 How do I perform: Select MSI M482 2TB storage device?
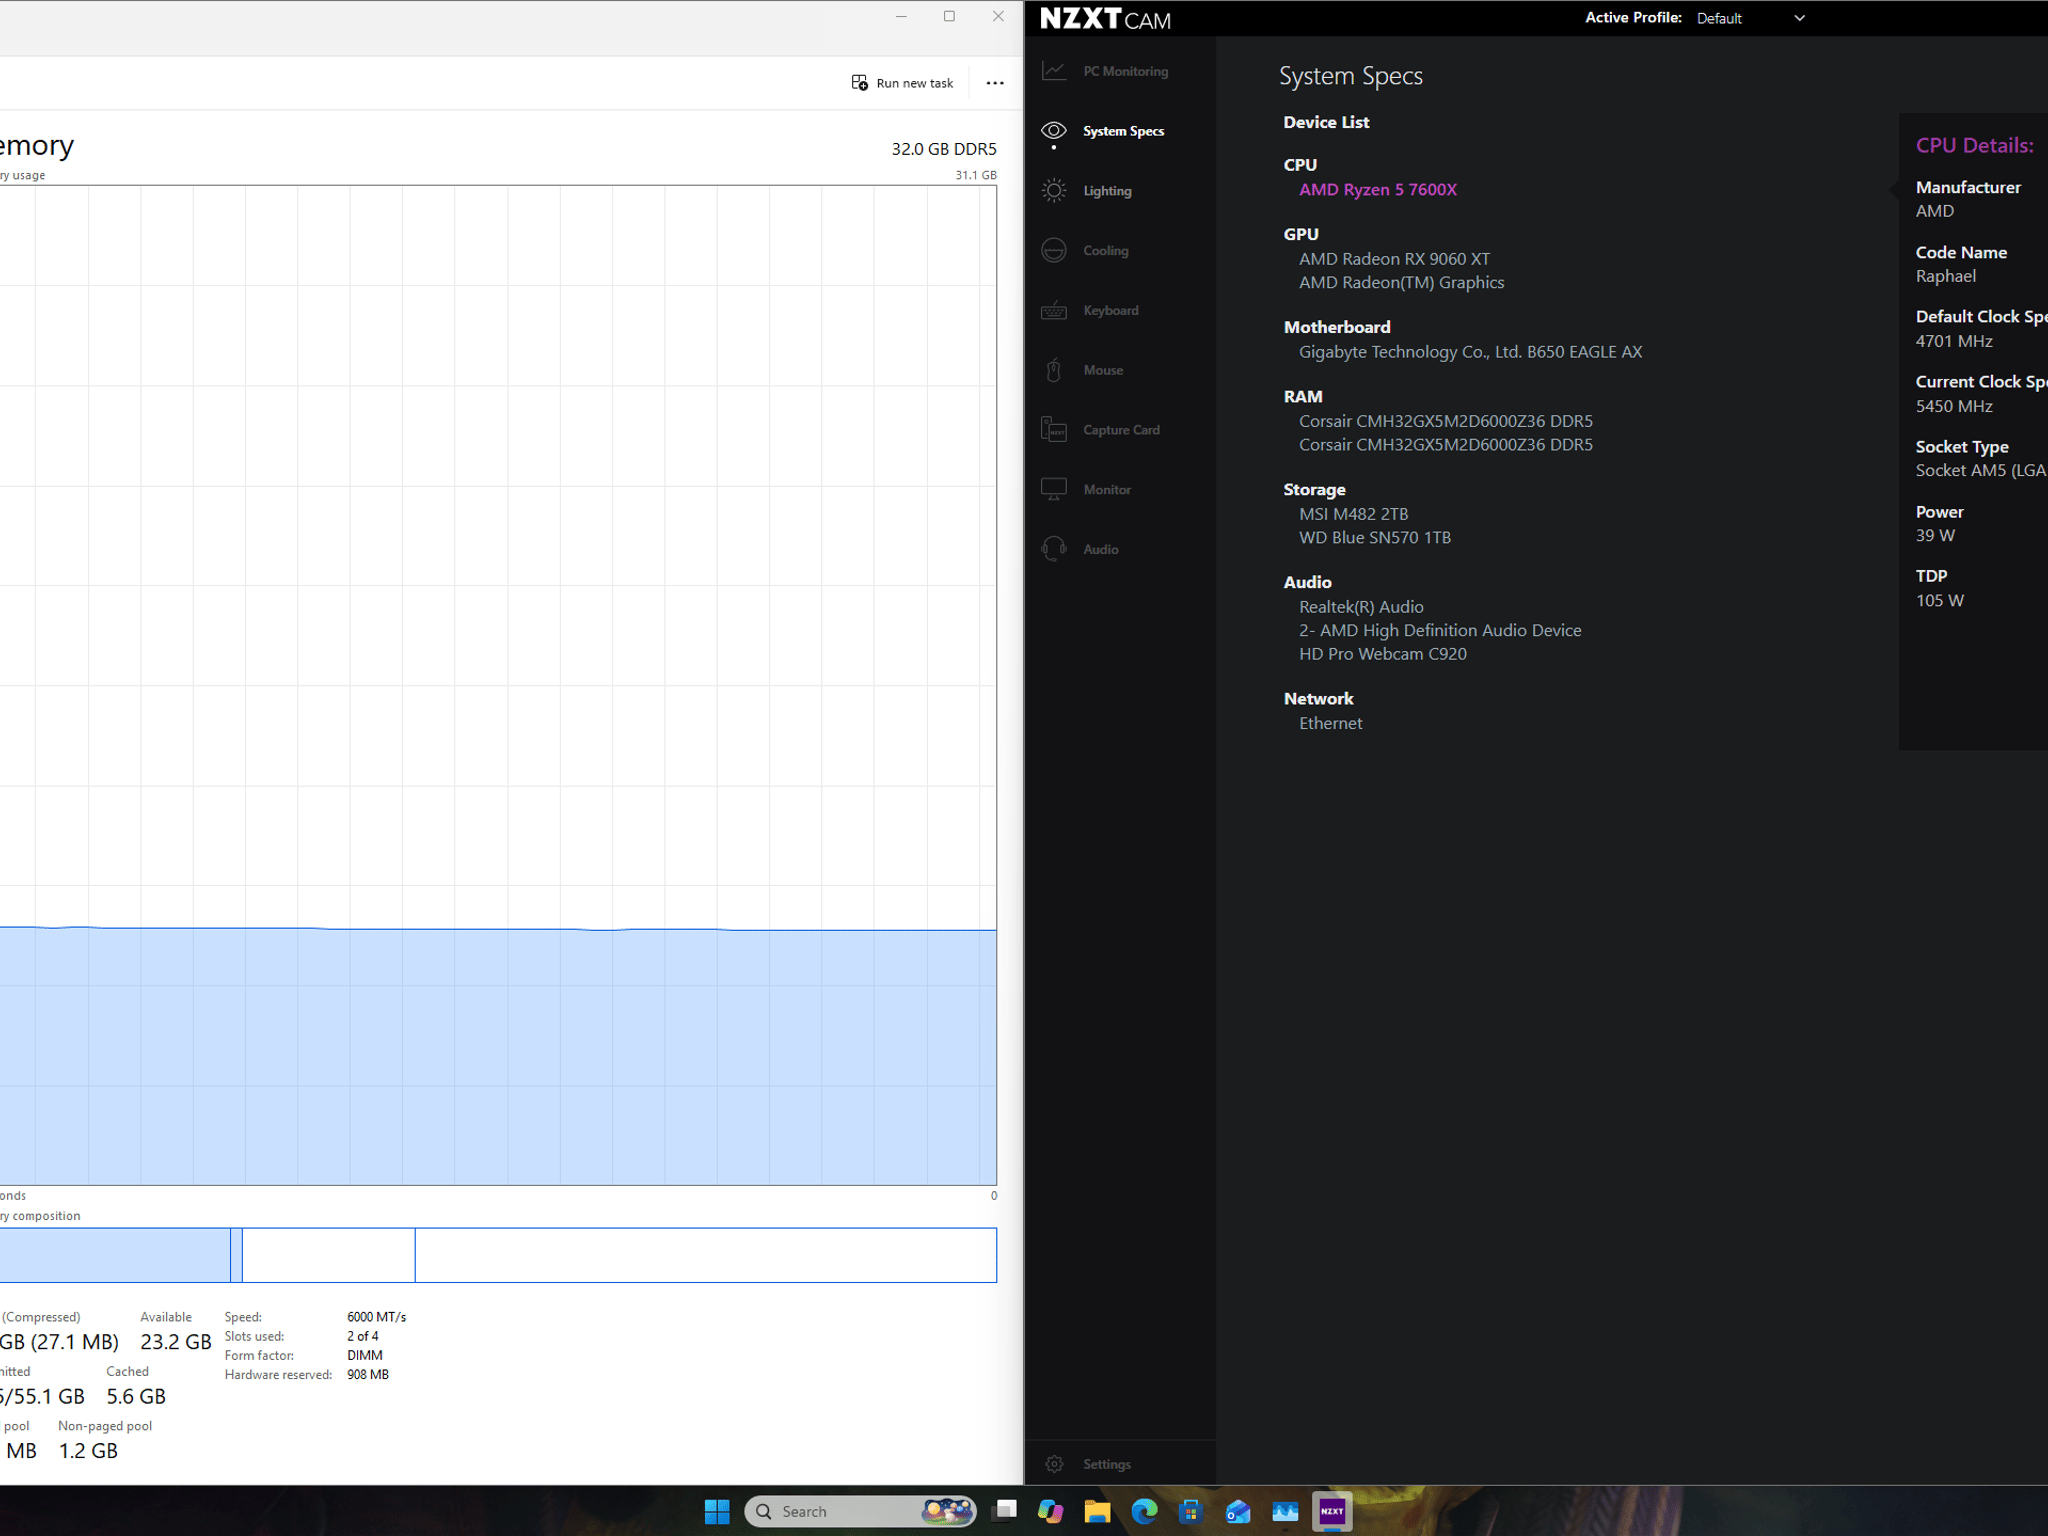point(1353,514)
